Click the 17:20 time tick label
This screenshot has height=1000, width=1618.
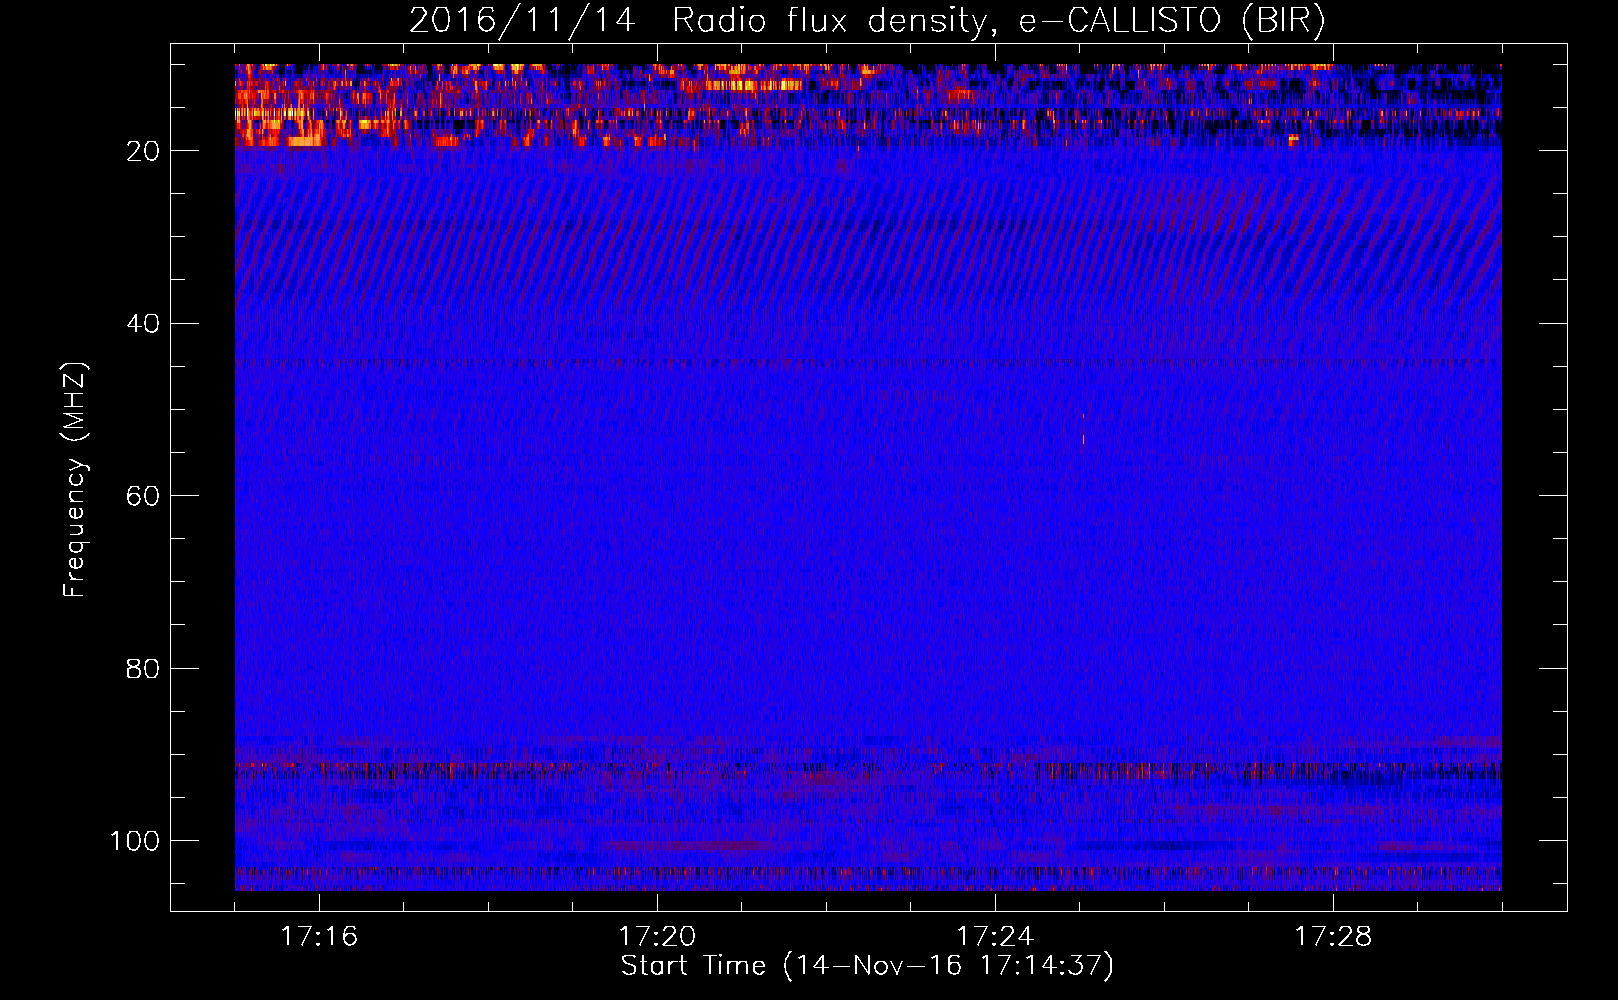pyautogui.click(x=657, y=937)
